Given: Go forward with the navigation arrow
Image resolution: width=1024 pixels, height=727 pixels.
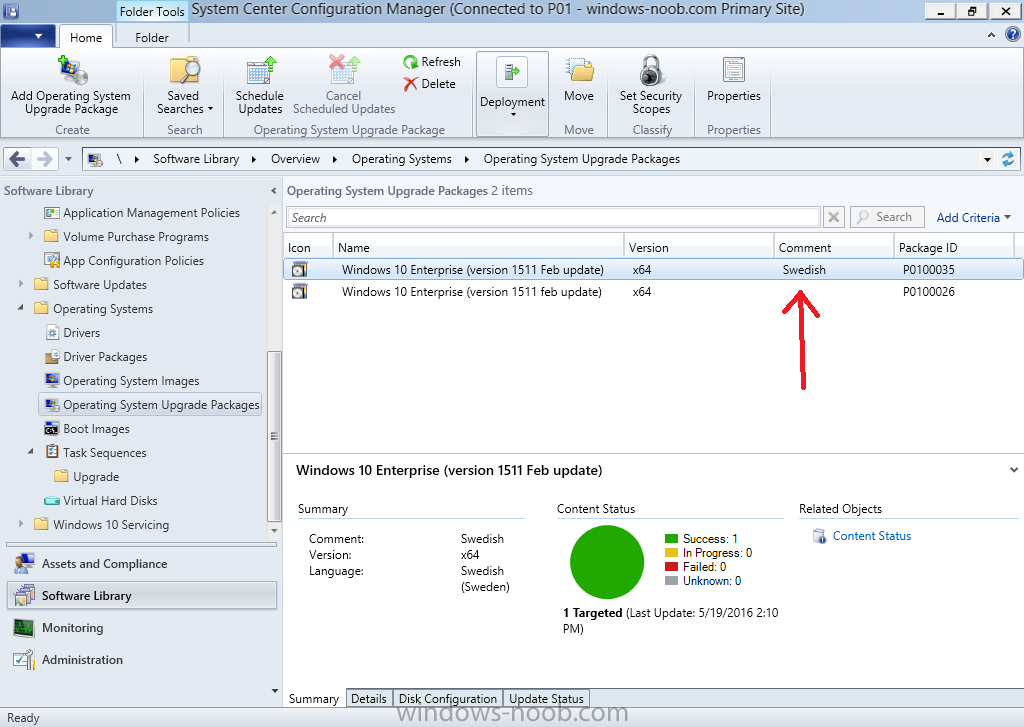Looking at the screenshot, I should click(x=44, y=159).
